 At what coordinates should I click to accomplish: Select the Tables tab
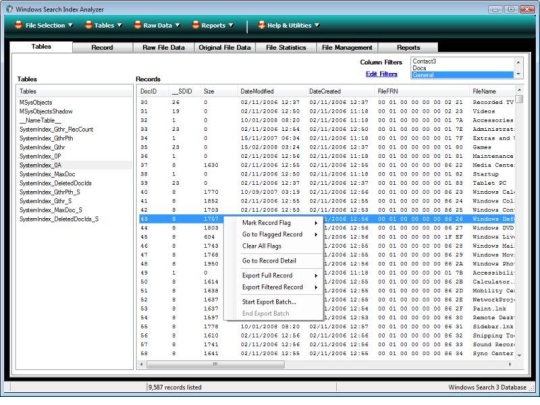click(41, 46)
